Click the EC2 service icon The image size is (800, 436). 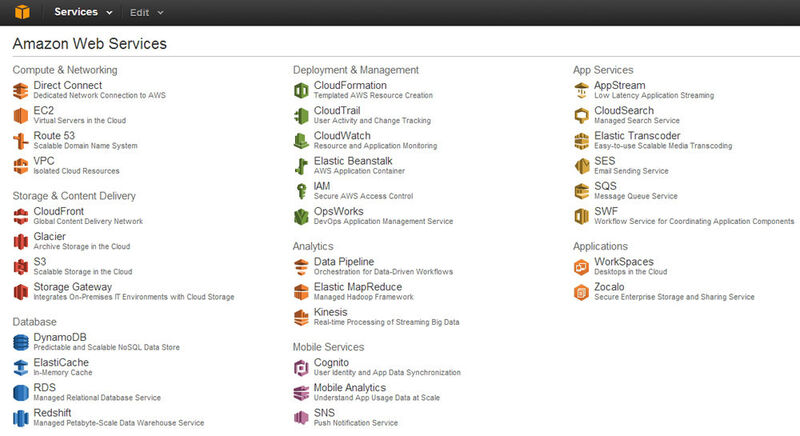[20, 116]
